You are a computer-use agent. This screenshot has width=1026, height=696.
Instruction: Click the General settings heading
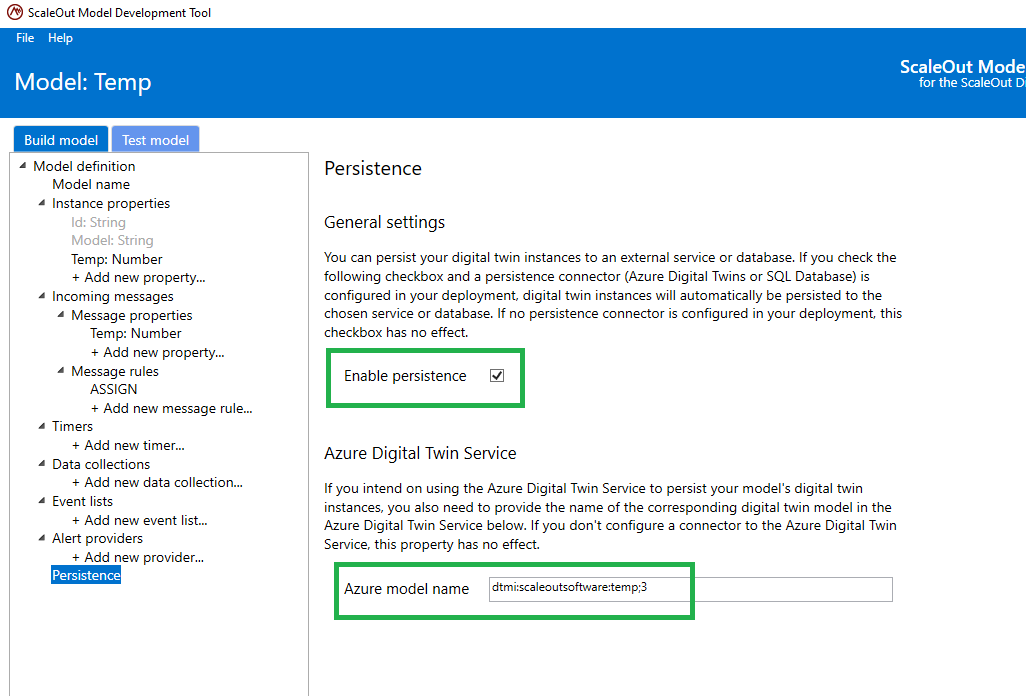tap(385, 222)
